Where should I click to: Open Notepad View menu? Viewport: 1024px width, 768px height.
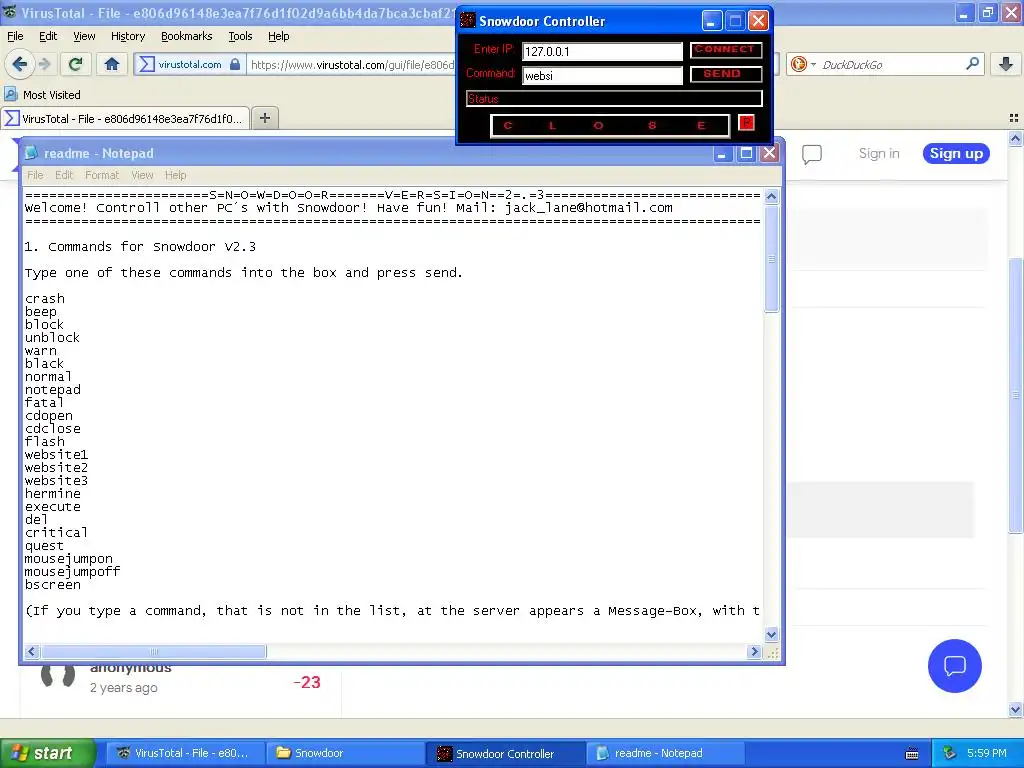point(142,175)
